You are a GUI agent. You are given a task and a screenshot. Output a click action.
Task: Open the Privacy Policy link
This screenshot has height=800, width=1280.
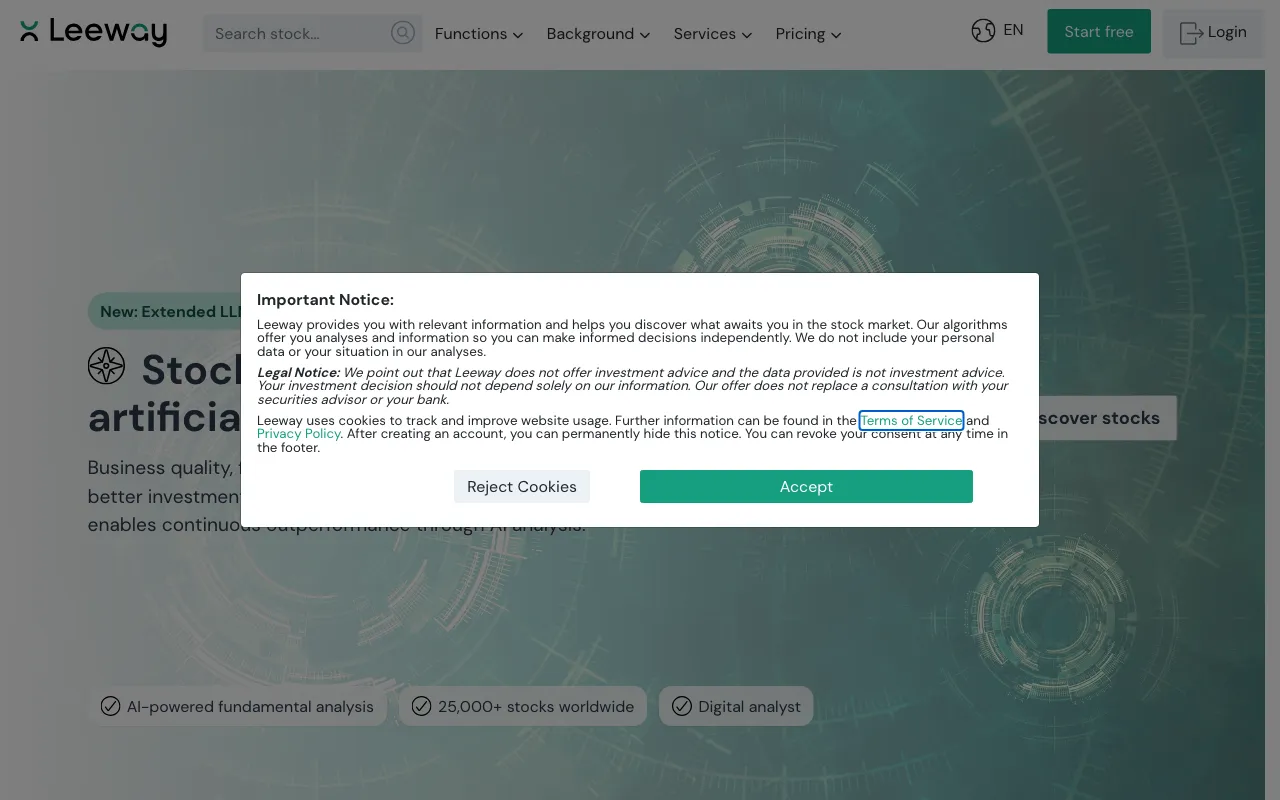tap(299, 434)
